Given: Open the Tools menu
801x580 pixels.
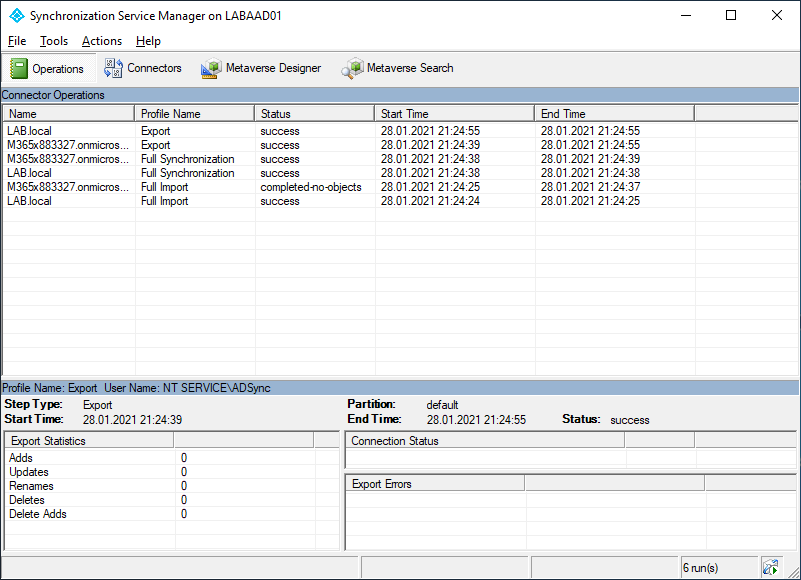Looking at the screenshot, I should (54, 41).
